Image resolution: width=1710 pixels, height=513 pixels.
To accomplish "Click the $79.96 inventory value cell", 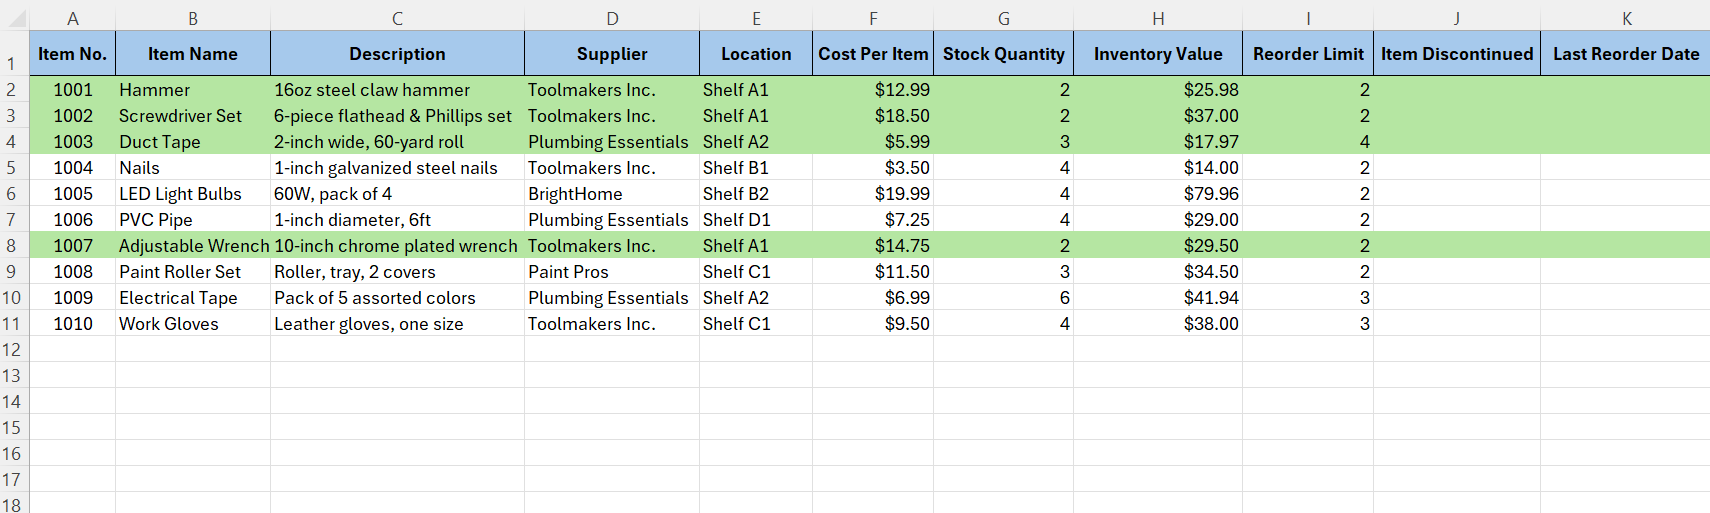I will coord(1157,194).
